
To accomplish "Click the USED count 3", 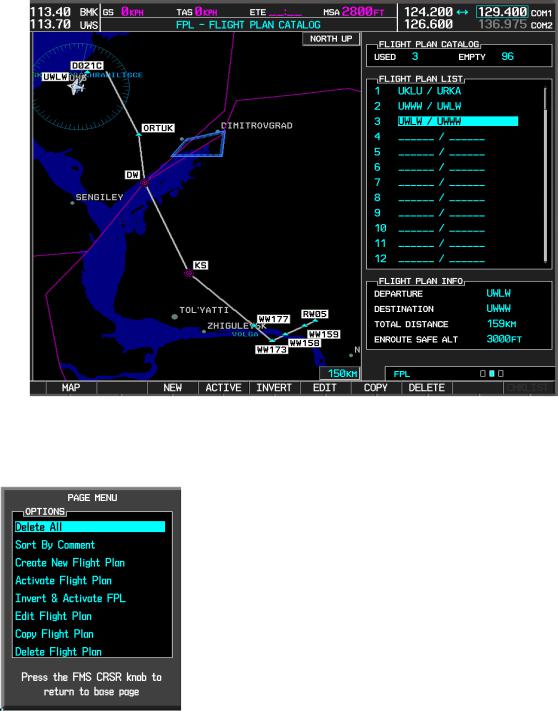I will pos(415,57).
